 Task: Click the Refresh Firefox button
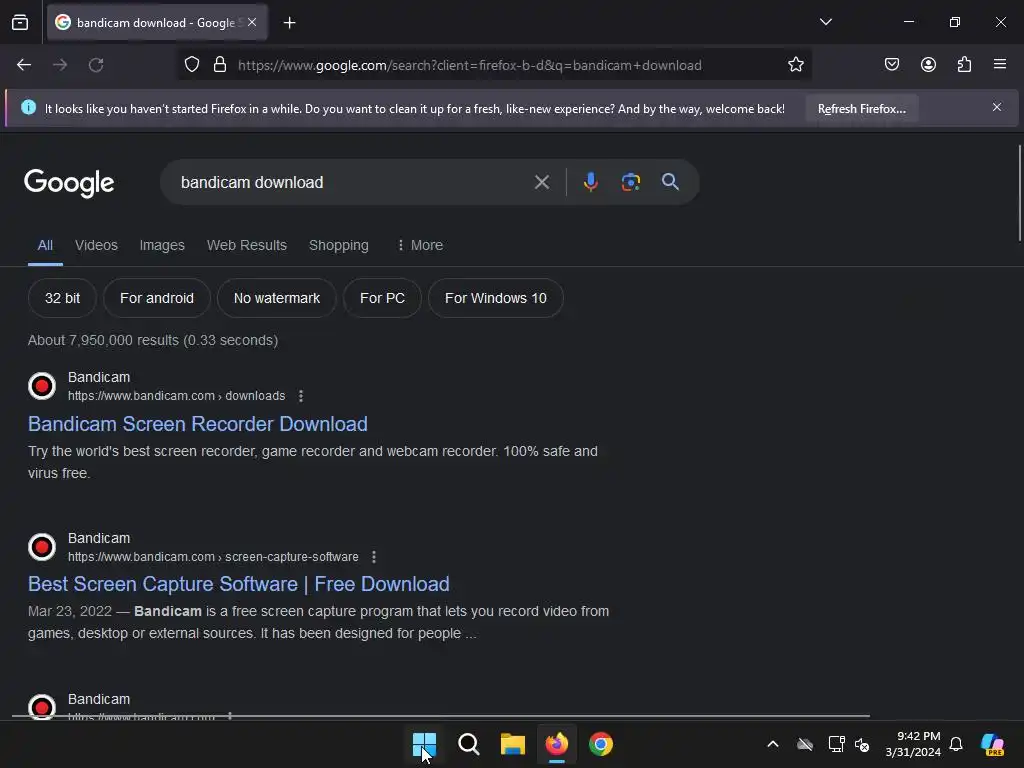click(861, 108)
